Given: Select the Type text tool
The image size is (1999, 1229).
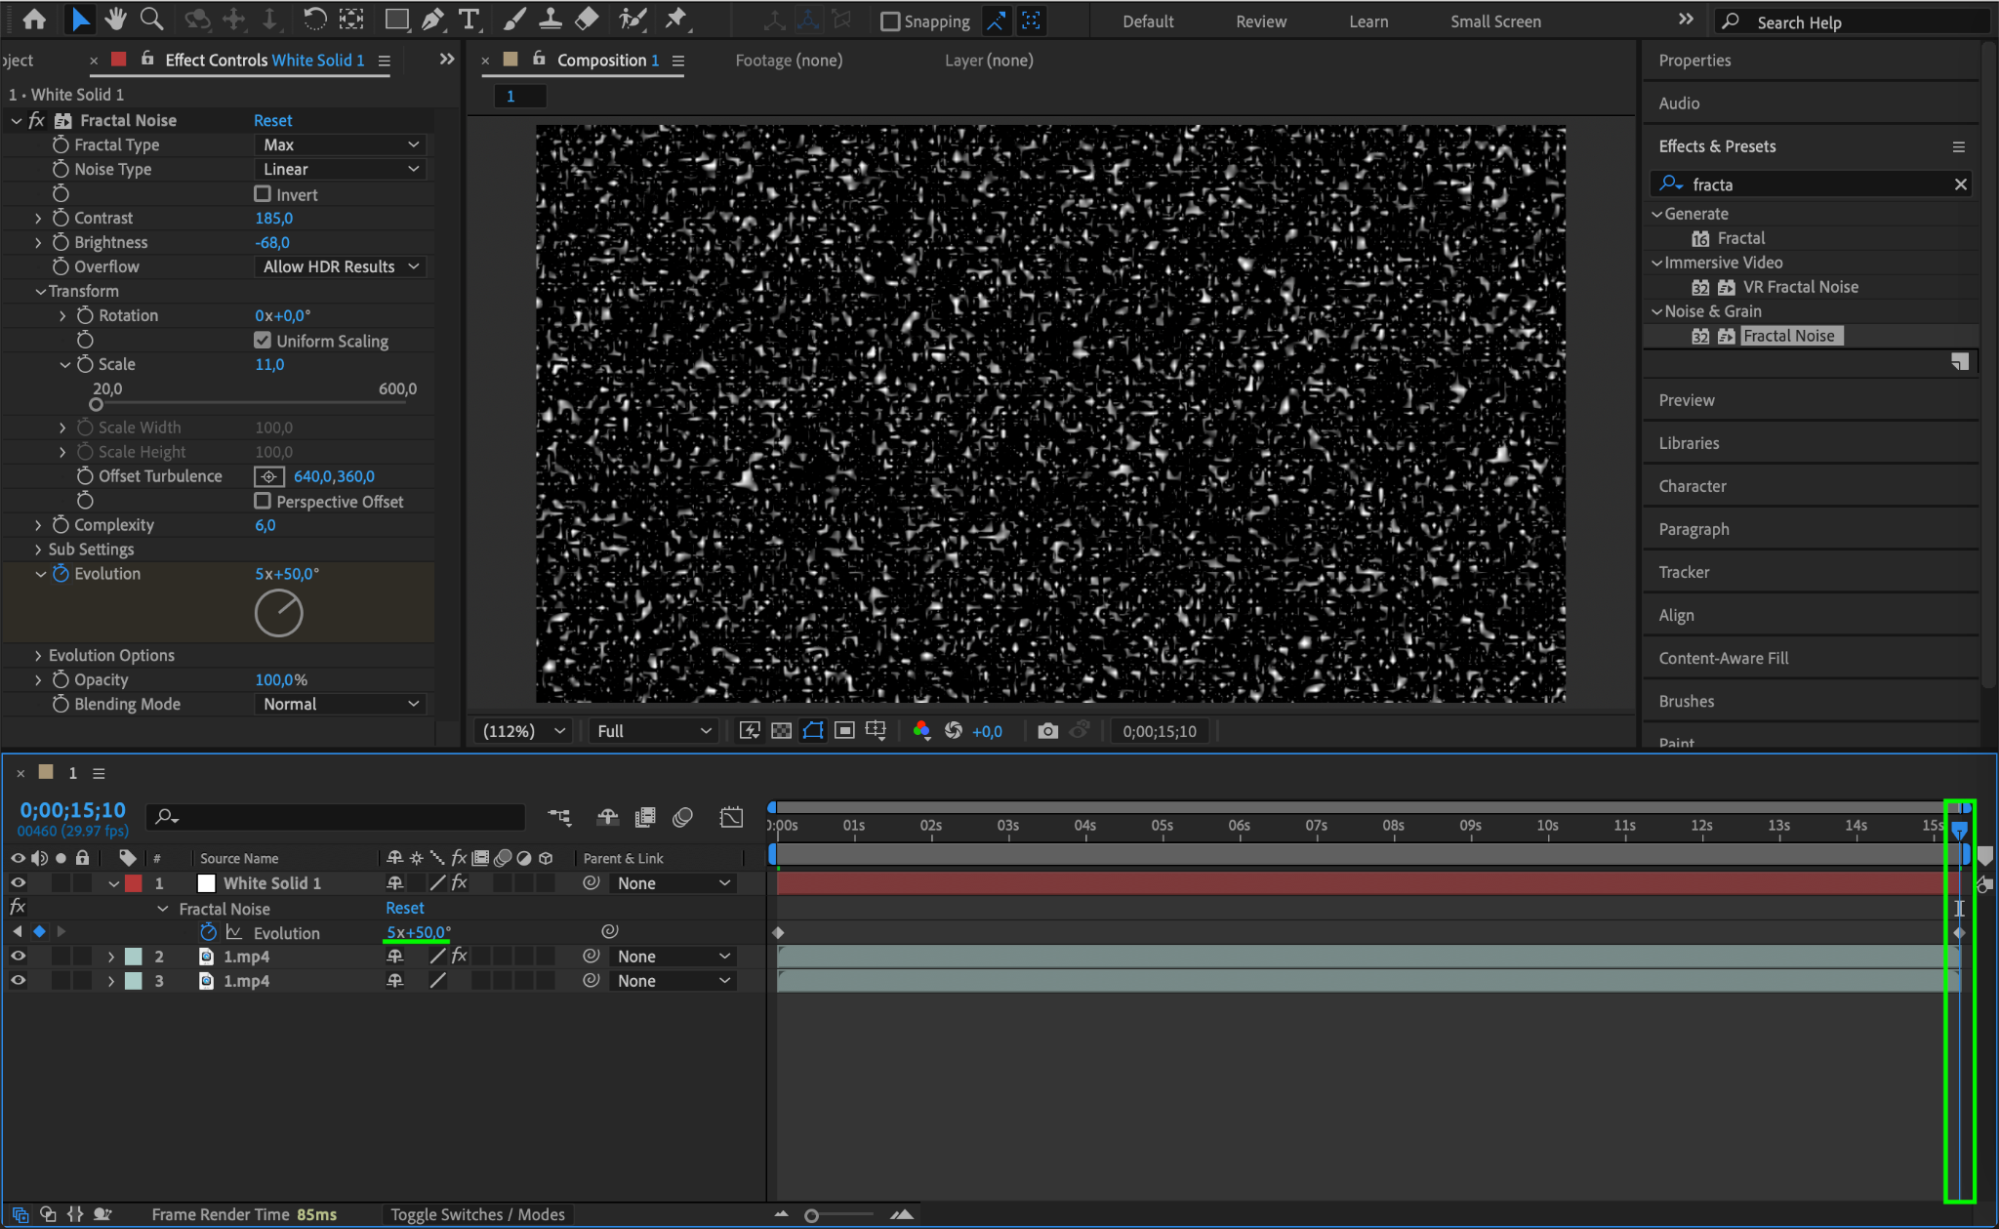Looking at the screenshot, I should click(468, 19).
